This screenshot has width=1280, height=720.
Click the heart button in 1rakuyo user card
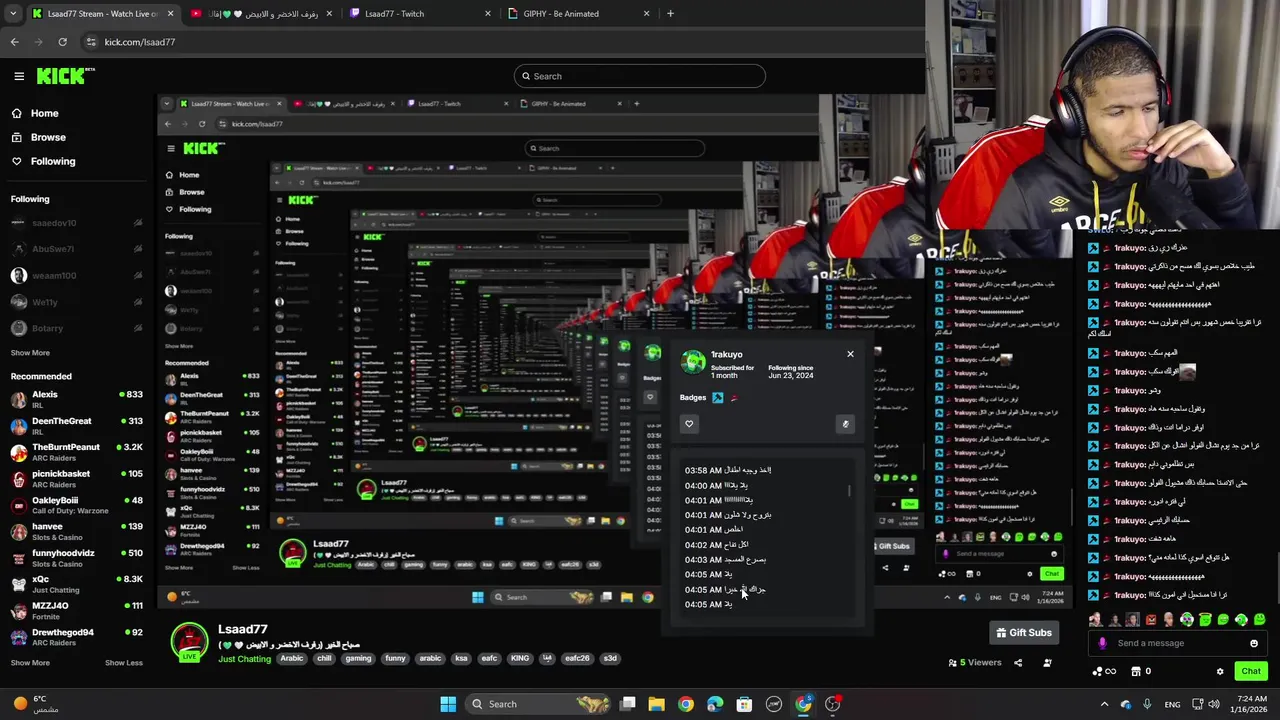[689, 424]
